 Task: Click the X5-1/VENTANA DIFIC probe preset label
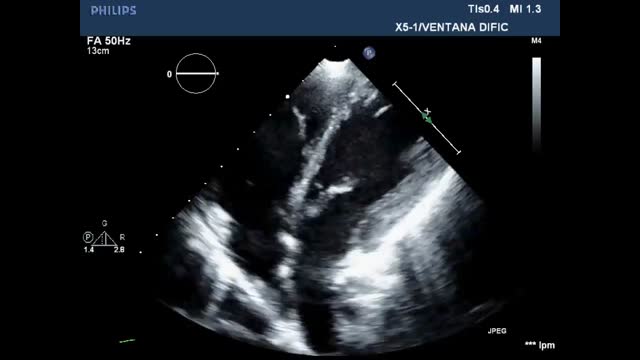[451, 27]
